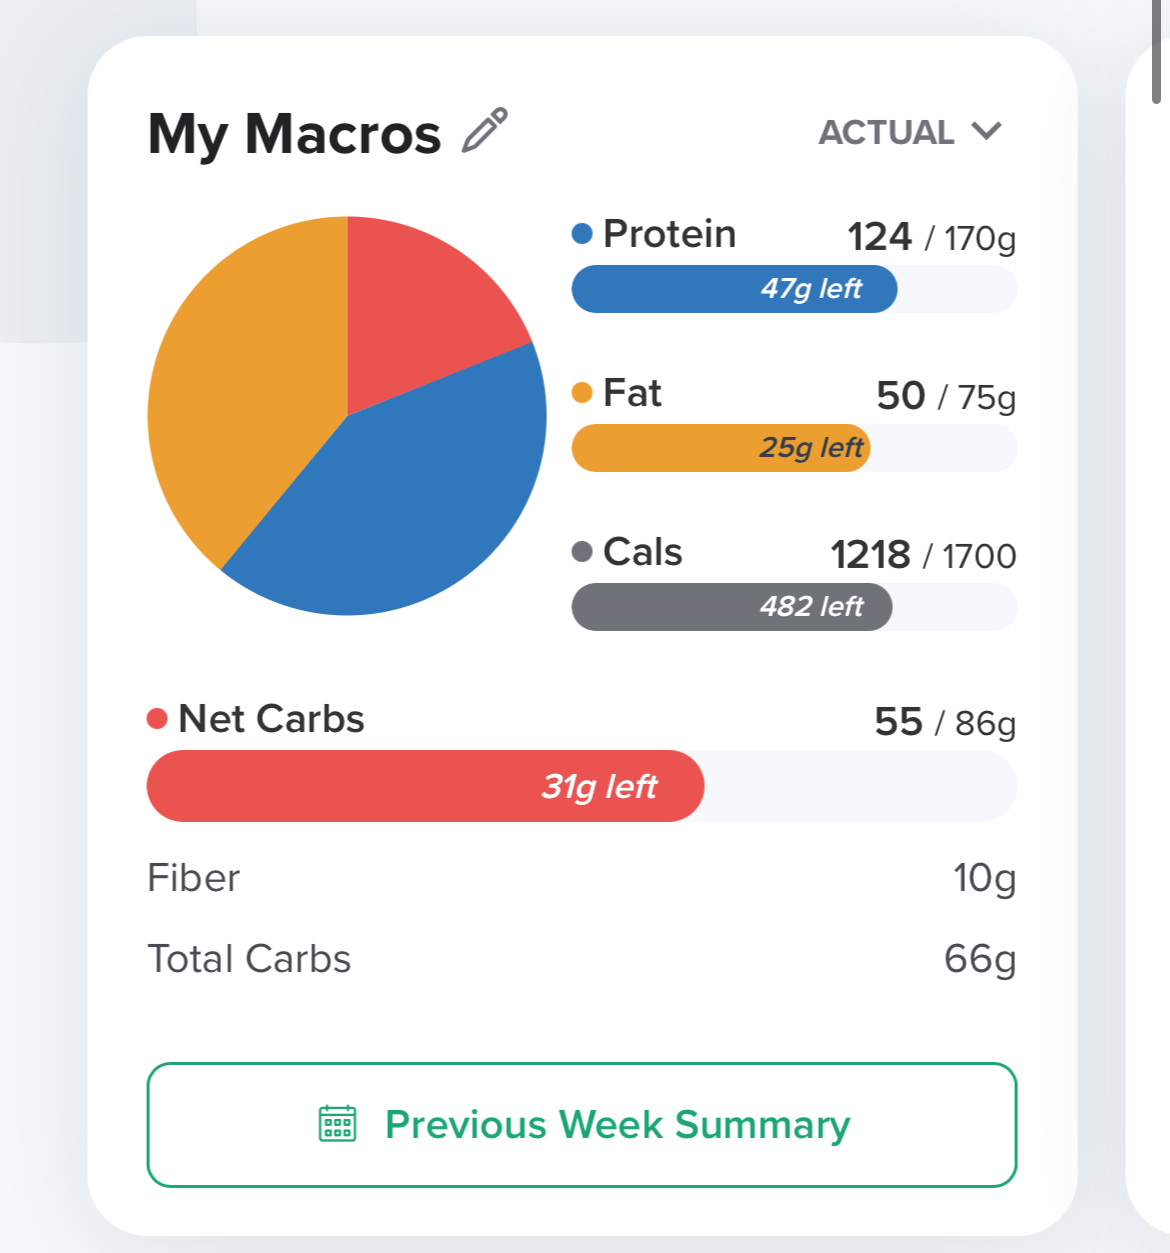Click the calendar icon in summary button
Screen dimensions: 1170x1253
[337, 1124]
